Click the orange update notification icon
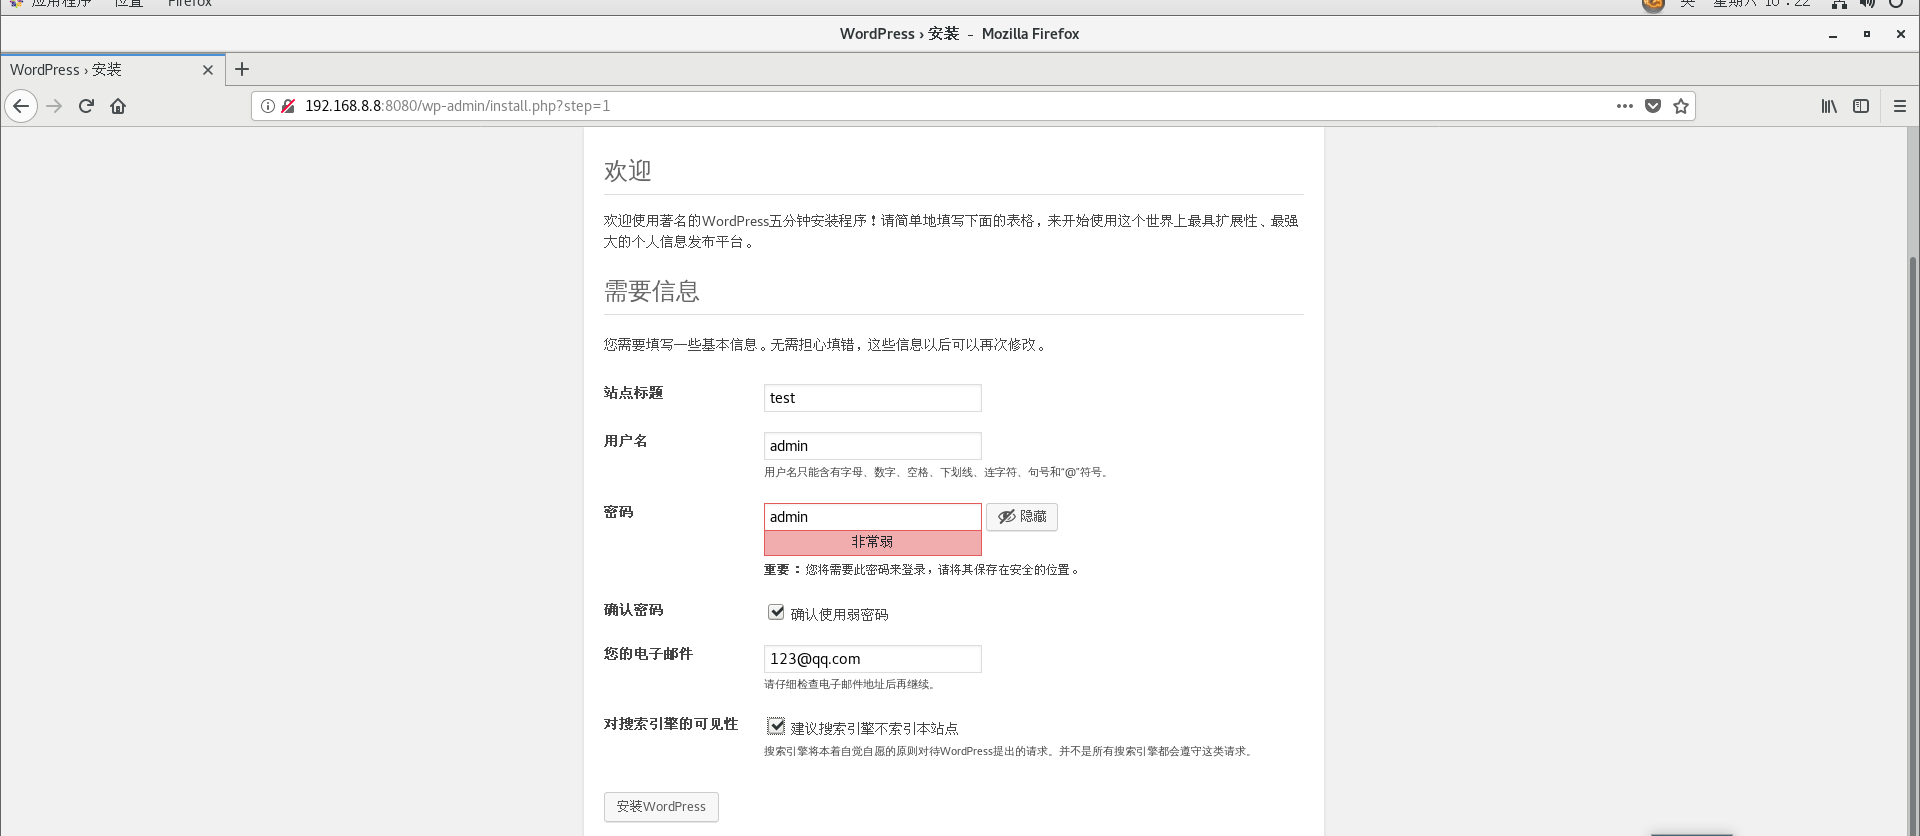The height and width of the screenshot is (836, 1920). (1653, 4)
